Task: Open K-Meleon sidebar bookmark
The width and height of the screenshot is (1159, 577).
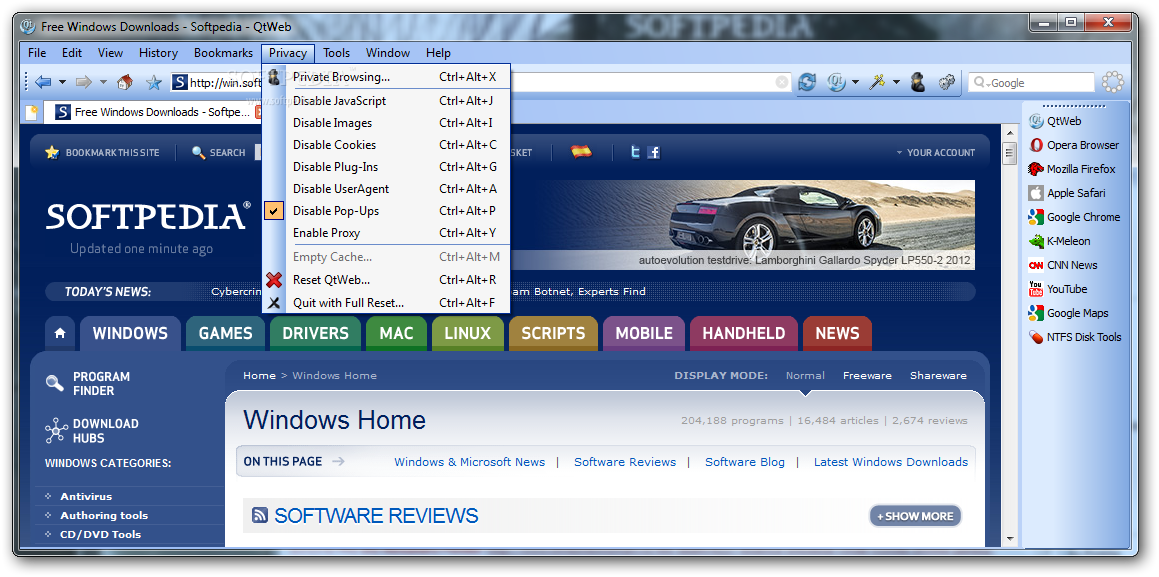Action: coord(1059,241)
